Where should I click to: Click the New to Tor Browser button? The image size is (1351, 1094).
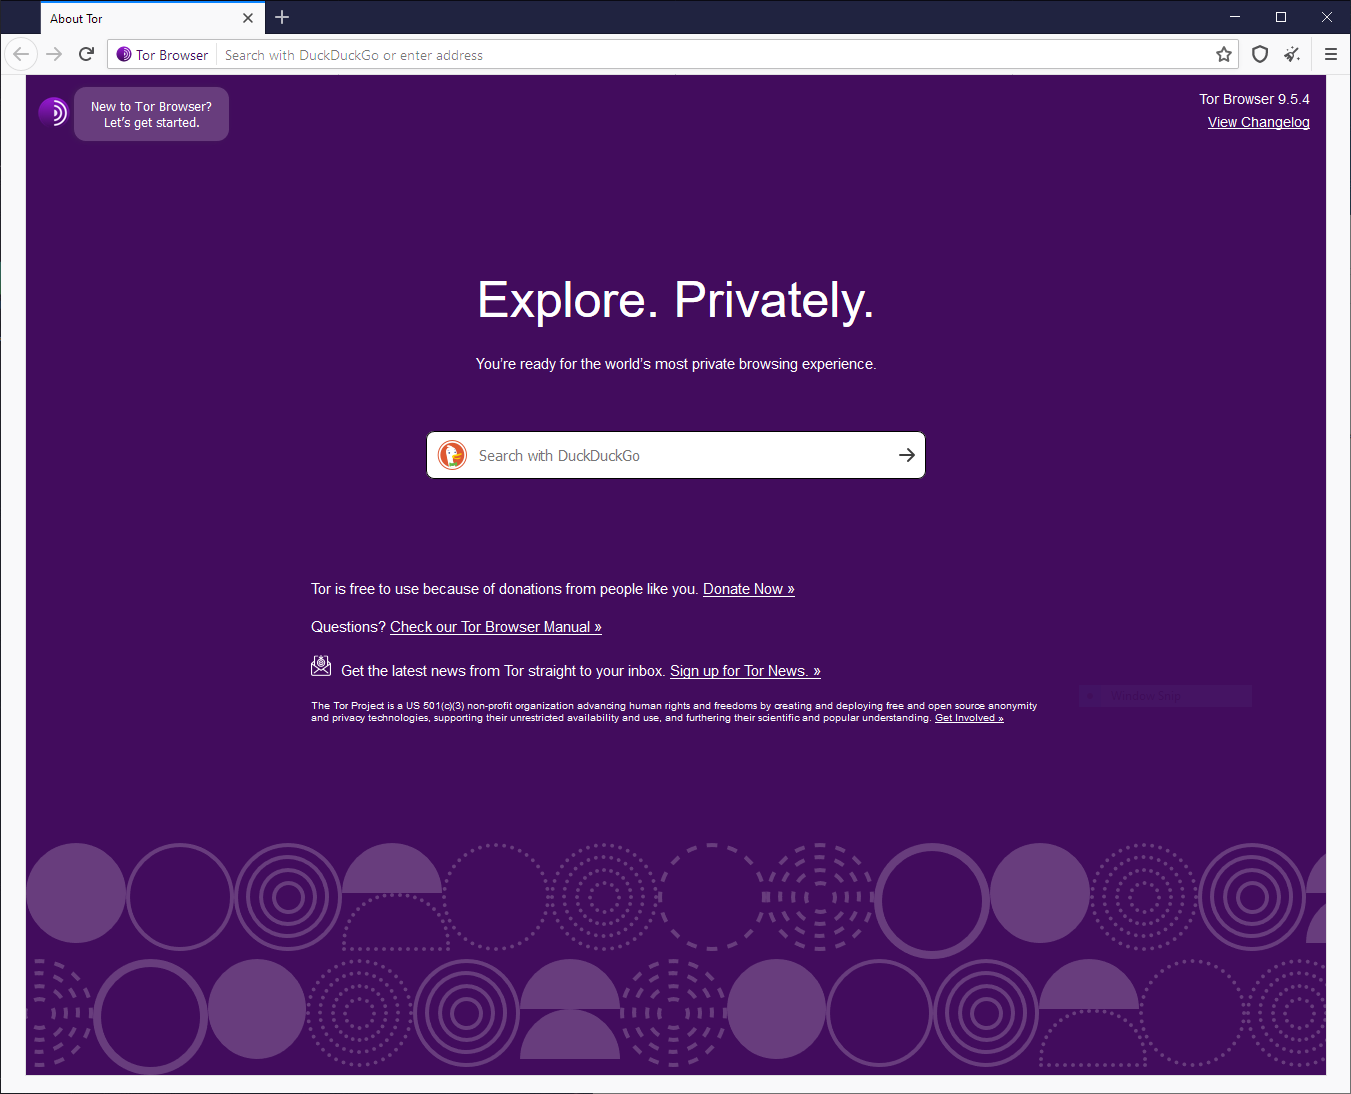[x=151, y=114]
